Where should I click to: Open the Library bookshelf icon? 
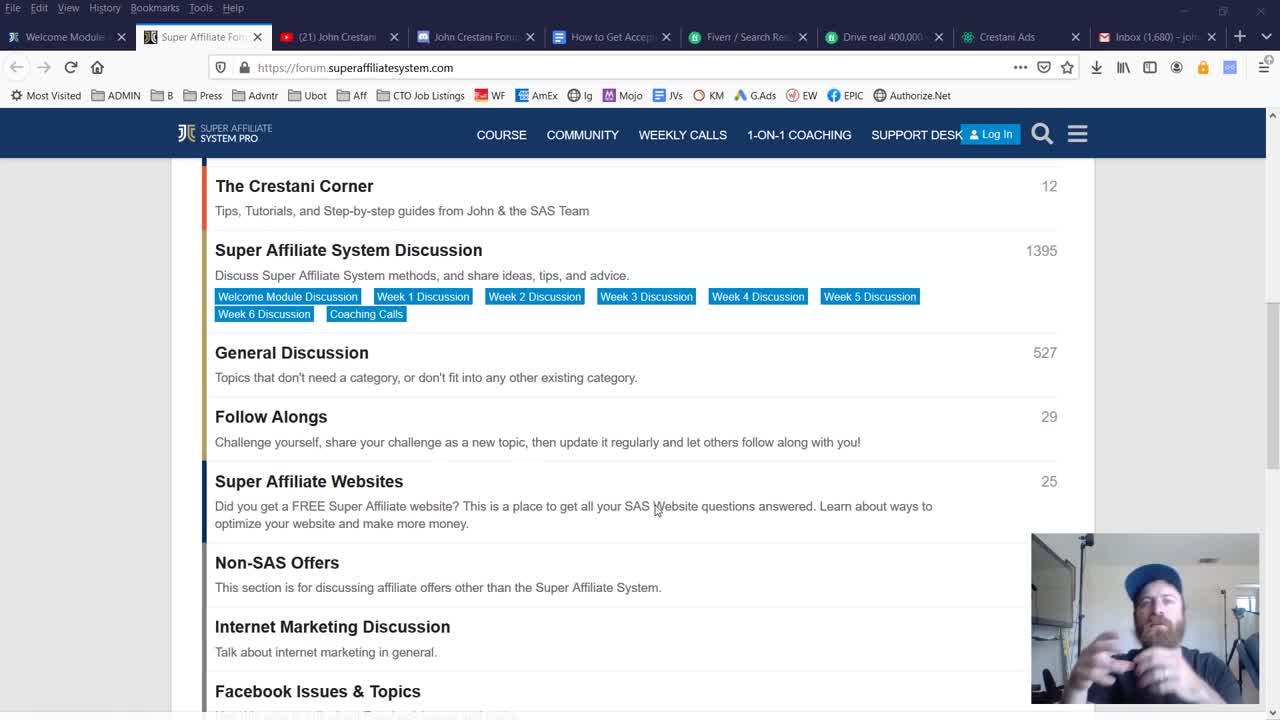1123,67
